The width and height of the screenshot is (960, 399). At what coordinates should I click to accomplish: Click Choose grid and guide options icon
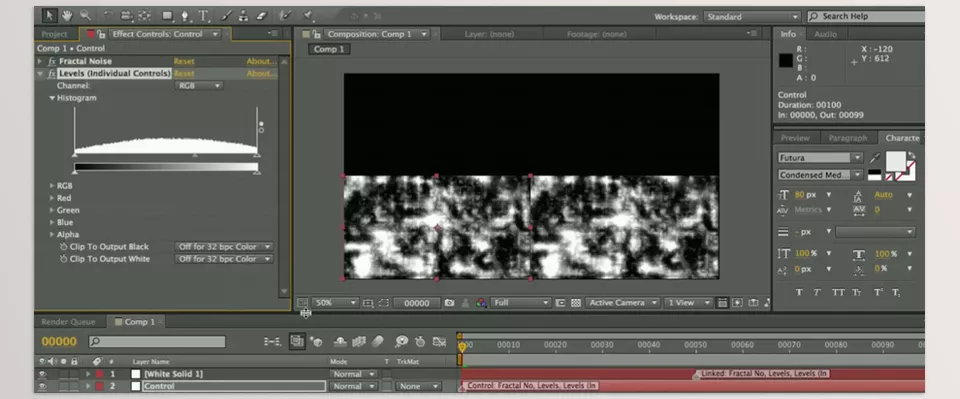click(x=368, y=303)
